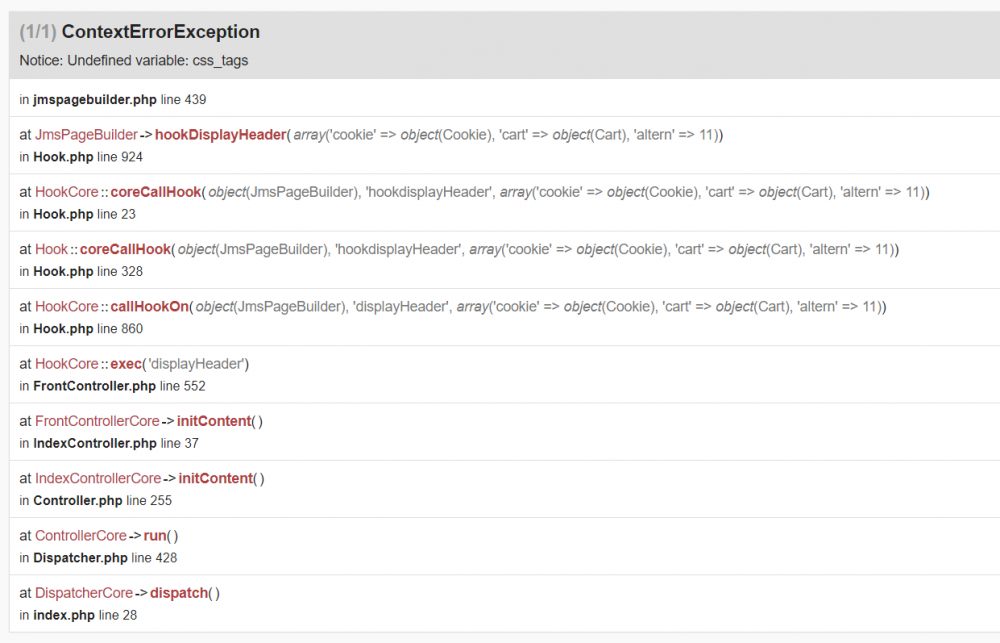Select the hookDisplayHeader method name
1000x643 pixels.
coord(220,135)
